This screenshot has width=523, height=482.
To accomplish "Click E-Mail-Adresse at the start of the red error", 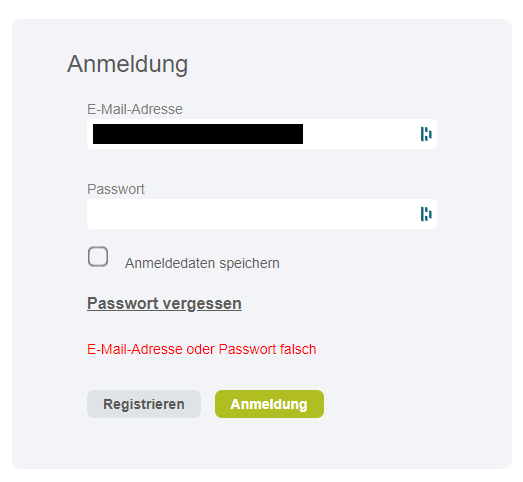I will [135, 349].
